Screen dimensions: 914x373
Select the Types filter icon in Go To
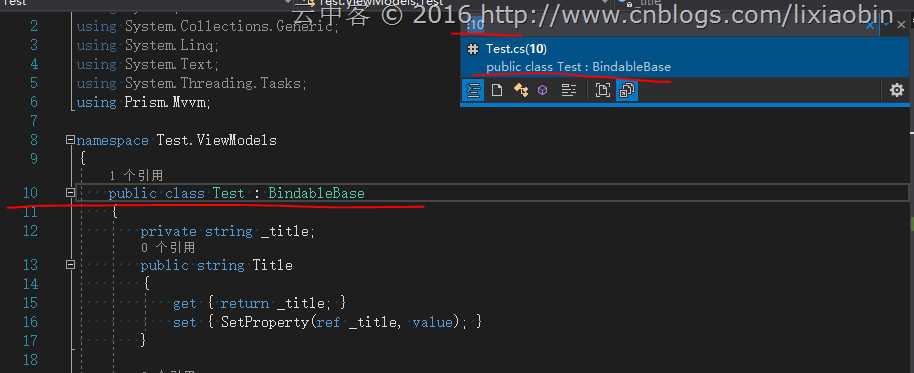(521, 90)
